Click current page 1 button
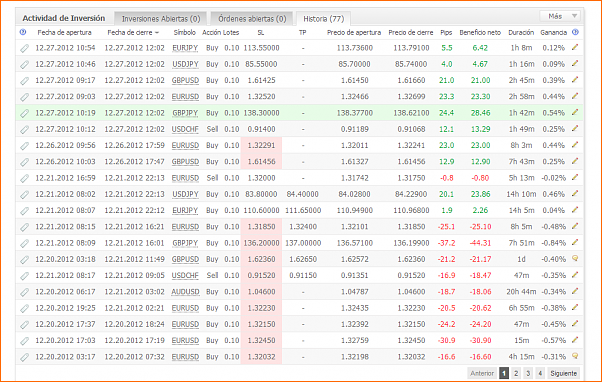Viewport: 602px width, 382px height. pos(504,373)
